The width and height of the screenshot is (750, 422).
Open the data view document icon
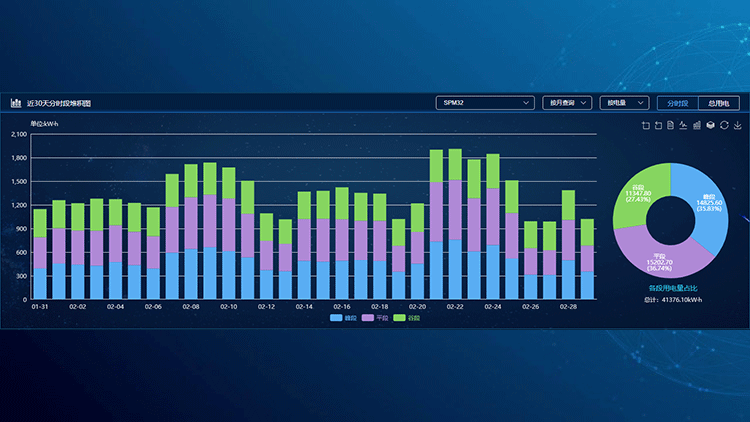tap(670, 125)
